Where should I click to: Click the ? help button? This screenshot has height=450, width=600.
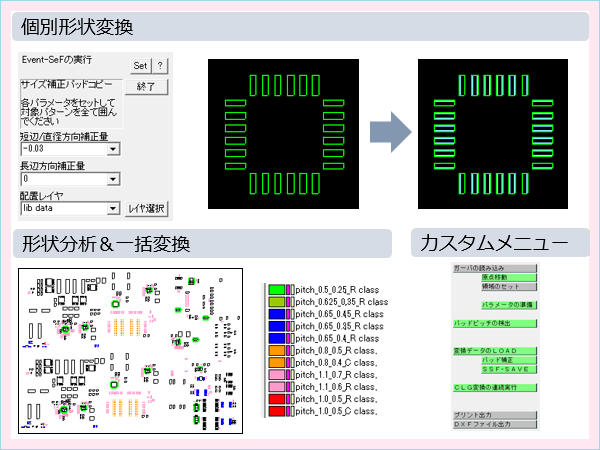(160, 65)
